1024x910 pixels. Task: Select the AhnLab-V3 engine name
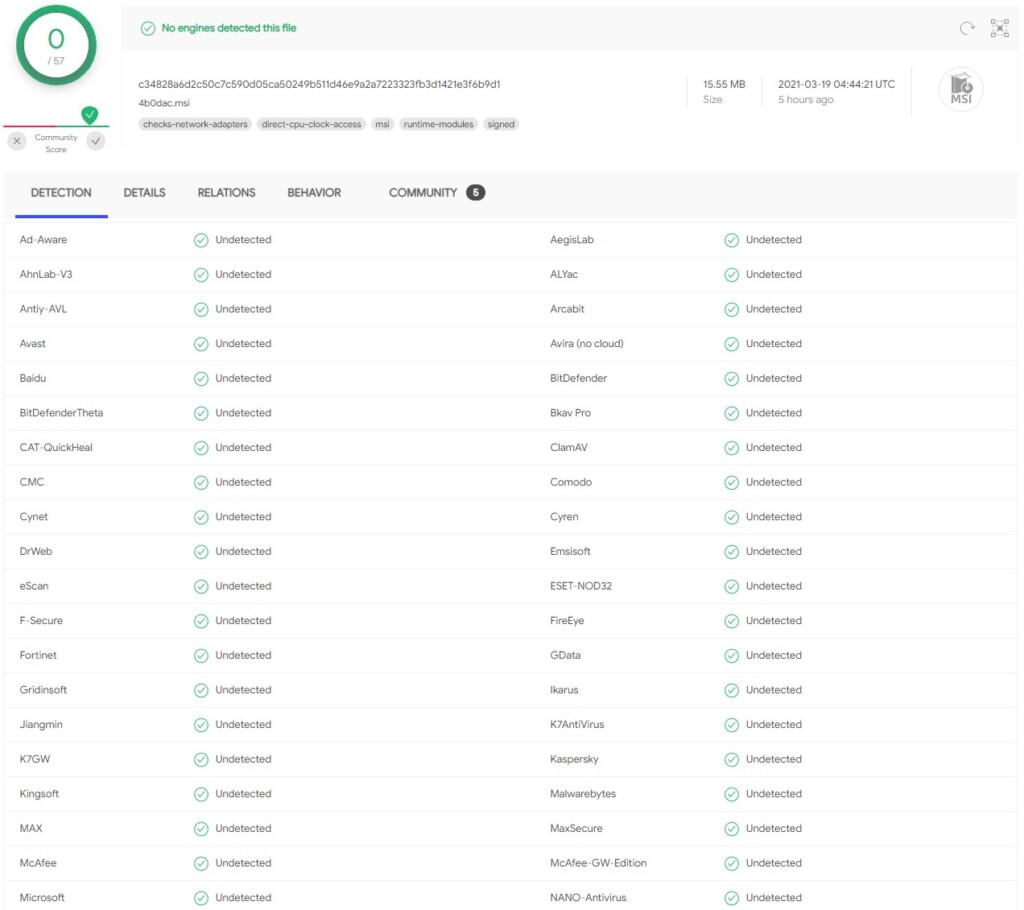click(46, 274)
